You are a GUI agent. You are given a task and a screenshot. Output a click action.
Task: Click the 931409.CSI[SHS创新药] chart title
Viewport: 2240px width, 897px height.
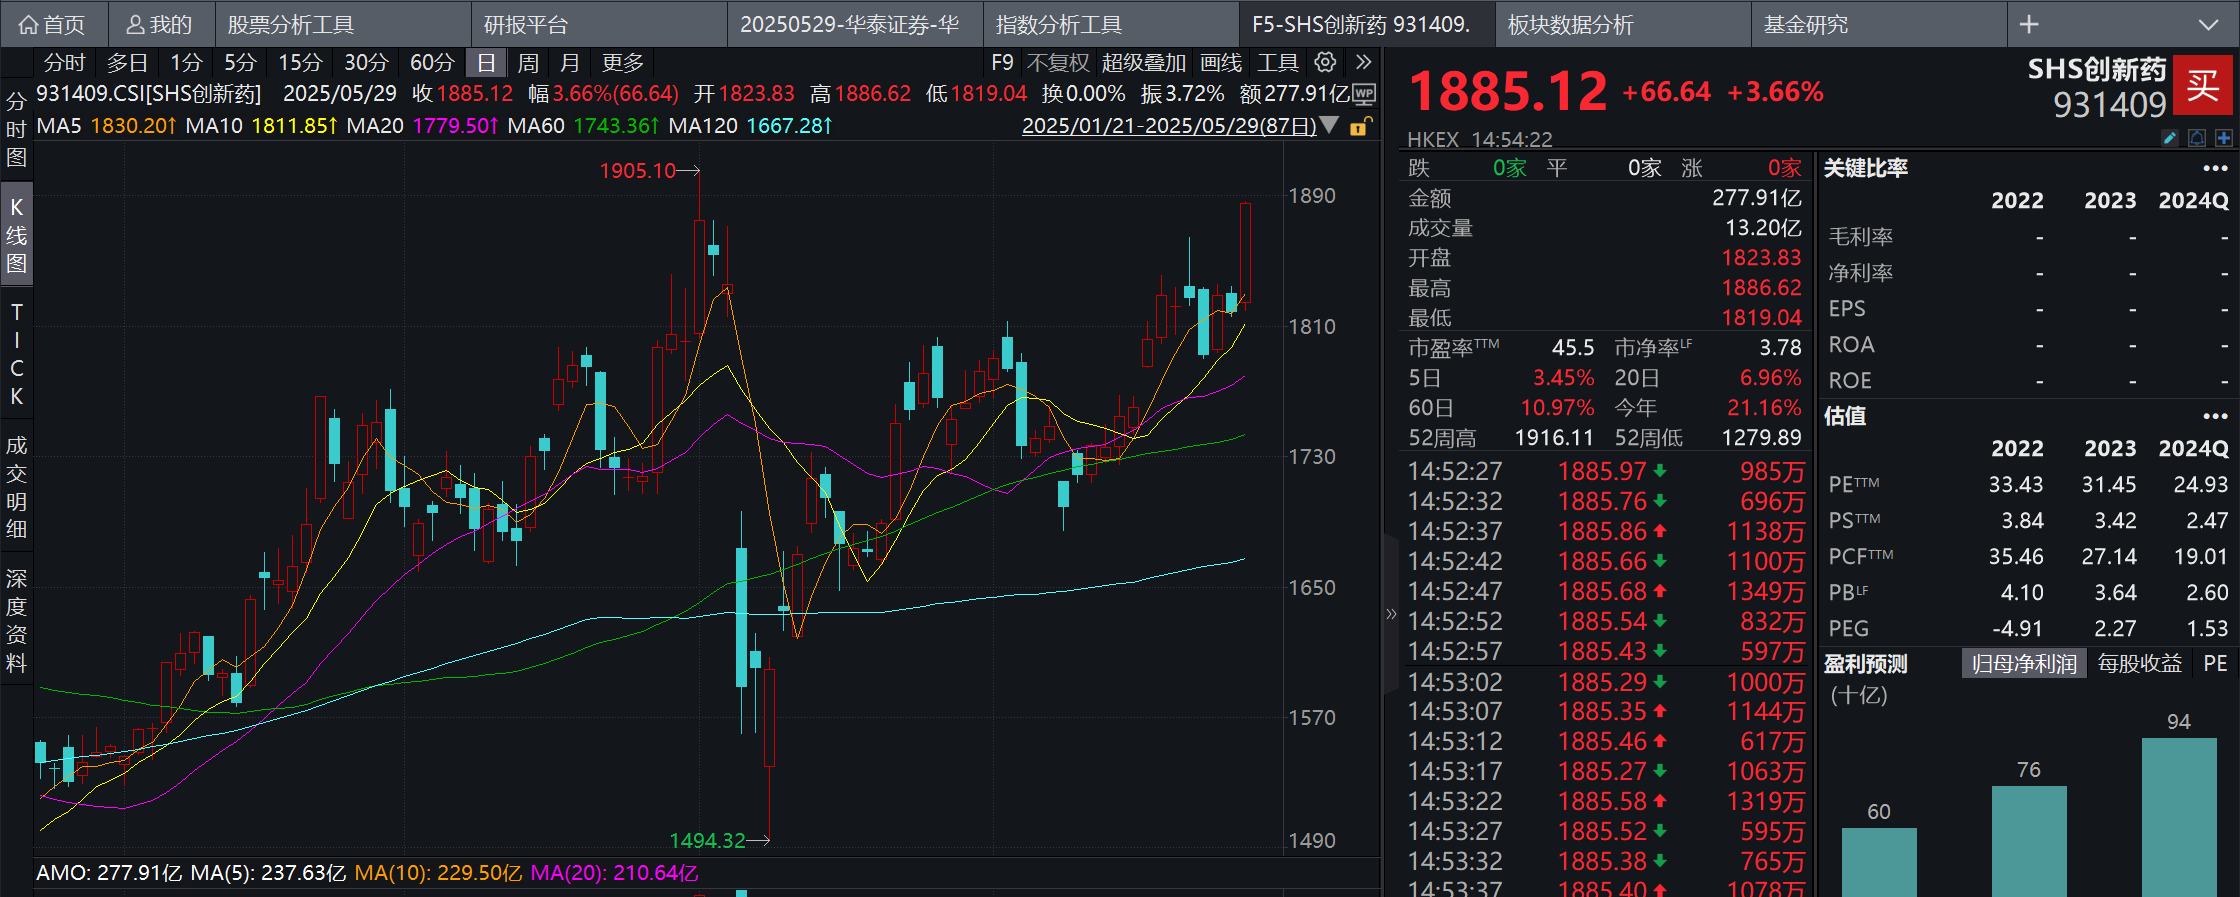coord(149,94)
